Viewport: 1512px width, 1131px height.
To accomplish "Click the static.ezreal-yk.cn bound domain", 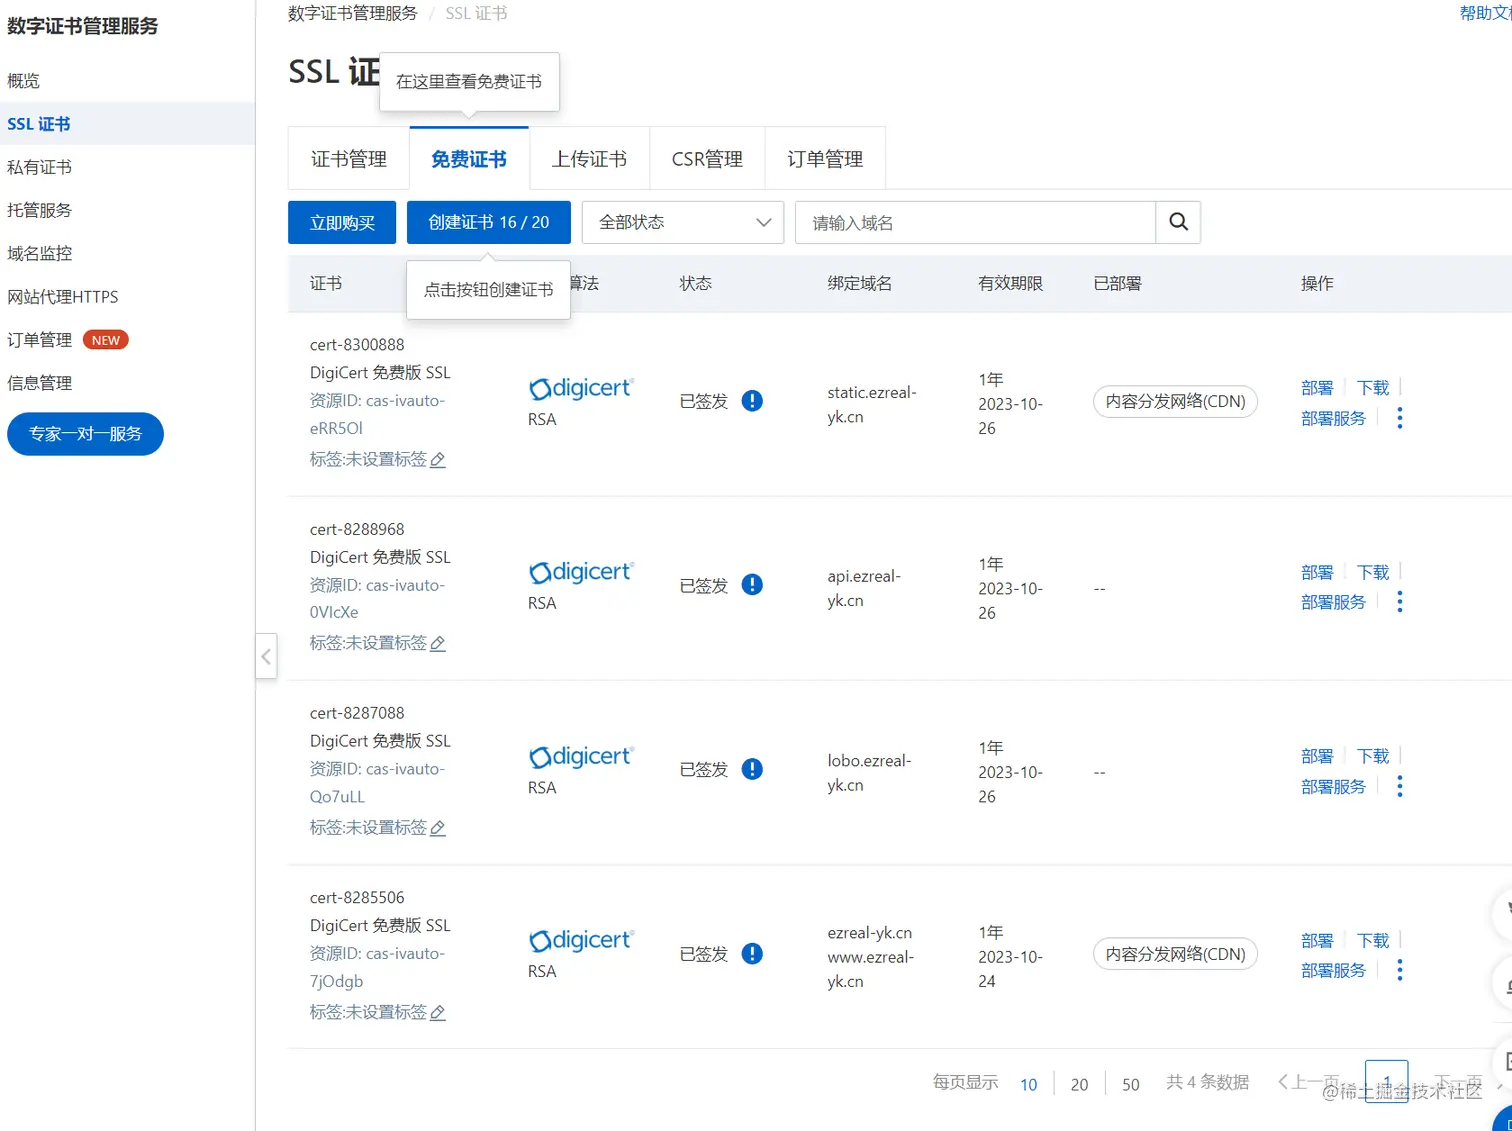I will coord(872,405).
